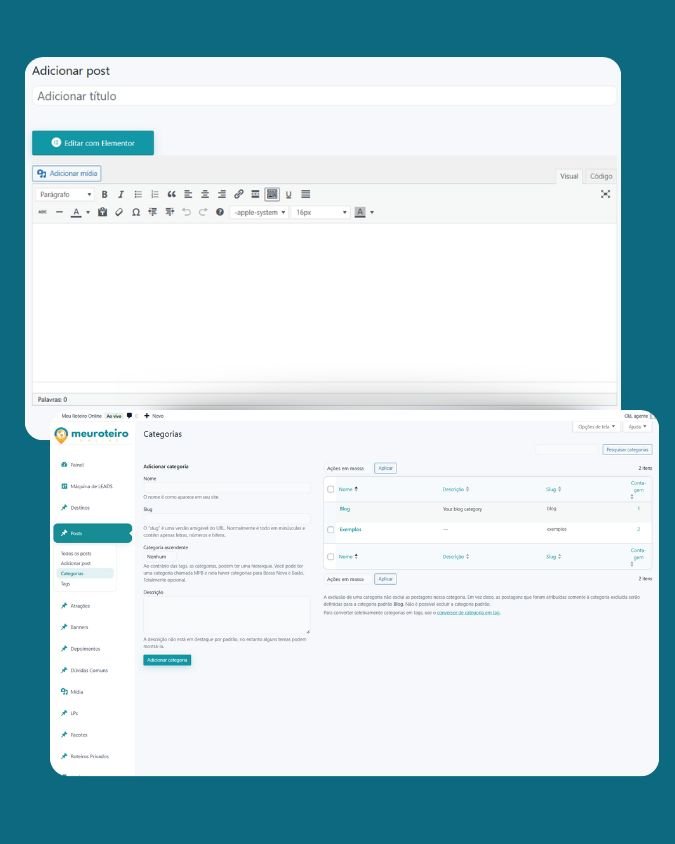Click the Adicionar título input field
675x844 pixels.
[x=324, y=96]
